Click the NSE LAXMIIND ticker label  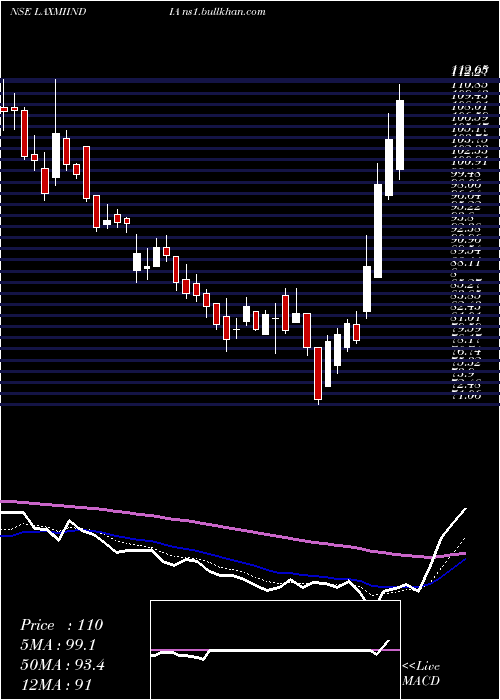(x=48, y=11)
